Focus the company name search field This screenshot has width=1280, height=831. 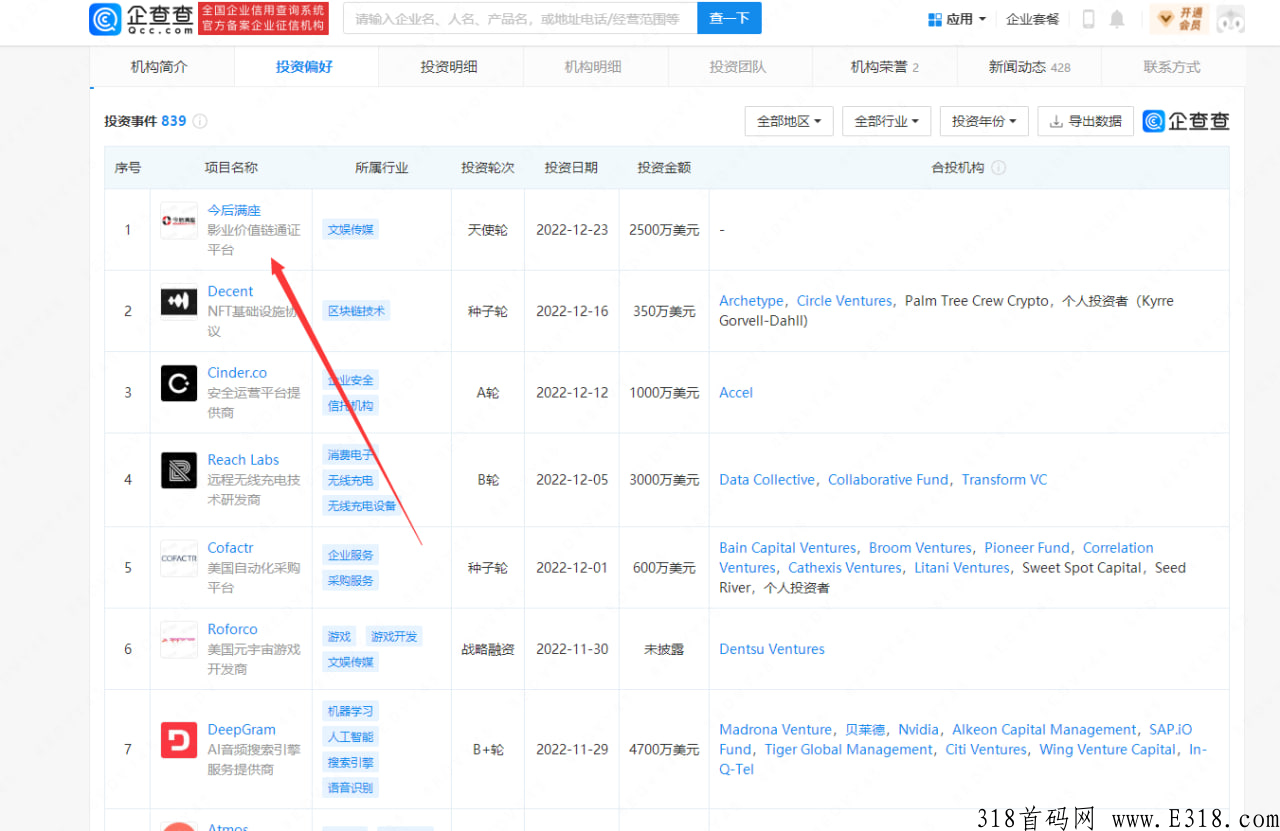[x=520, y=18]
